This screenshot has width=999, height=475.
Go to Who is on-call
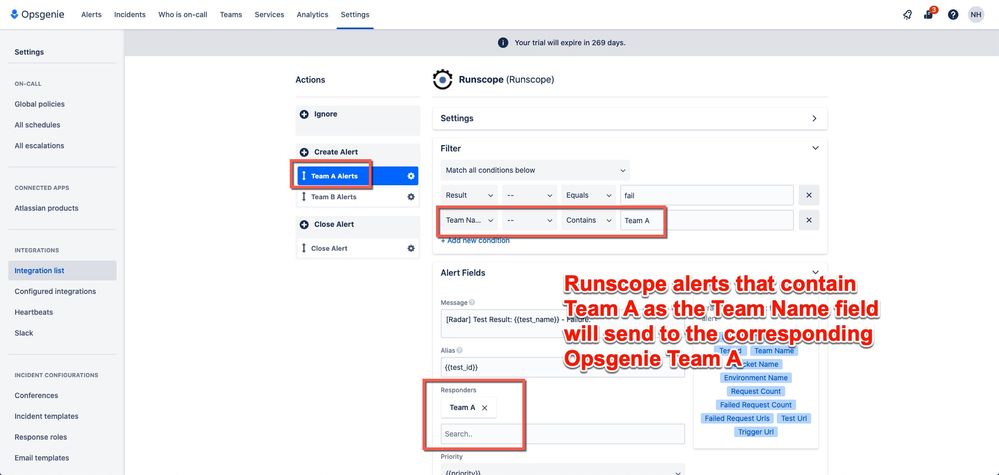click(x=183, y=15)
